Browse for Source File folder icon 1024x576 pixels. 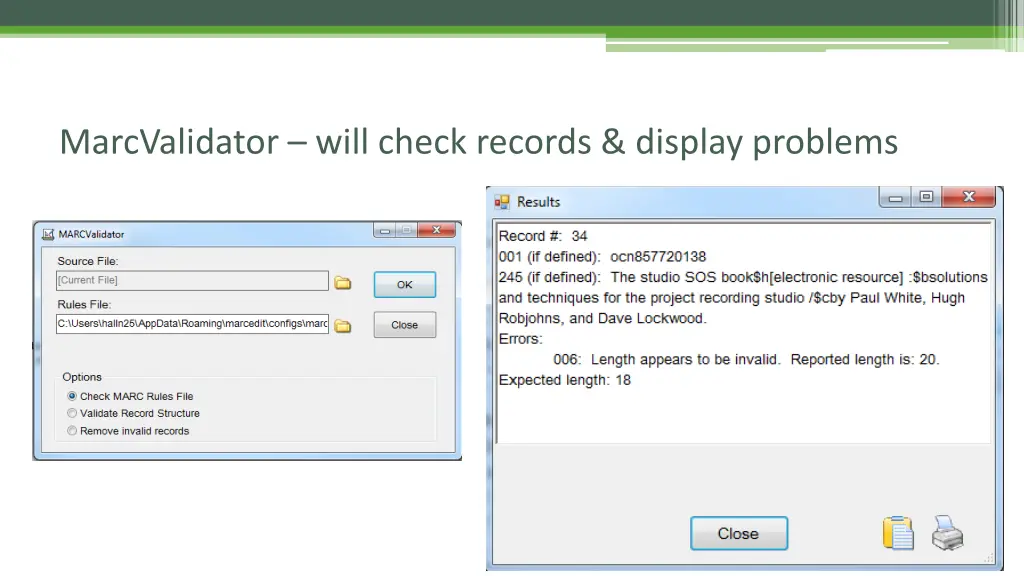[x=343, y=283]
